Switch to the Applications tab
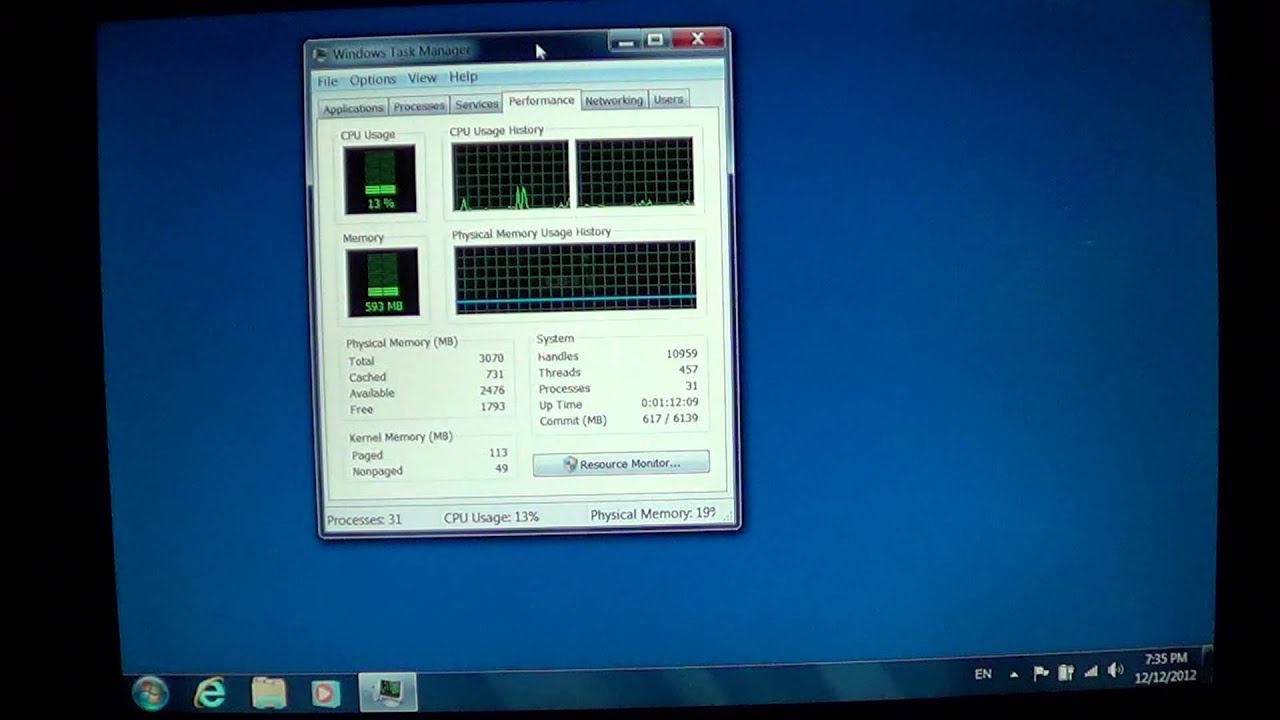This screenshot has width=1280, height=720. tap(353, 108)
